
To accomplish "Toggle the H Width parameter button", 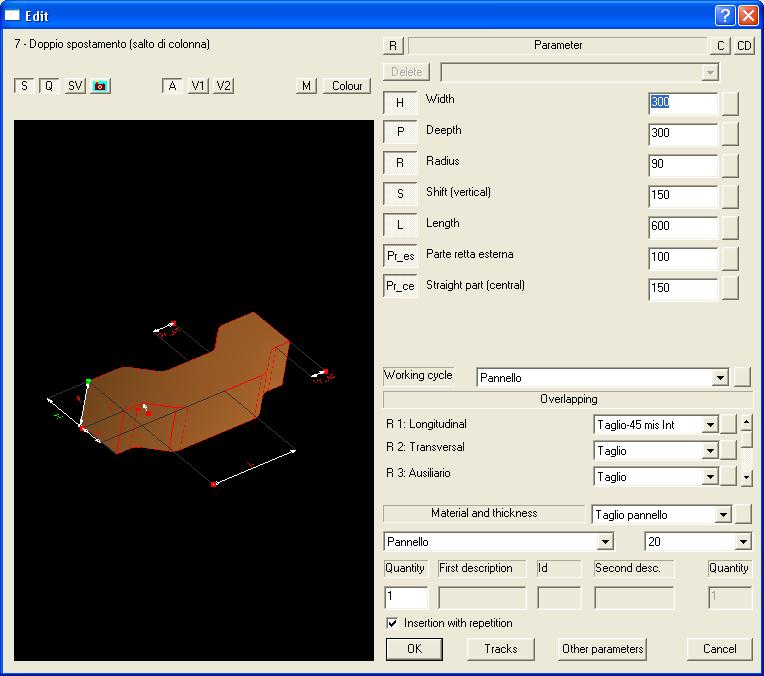I will 400,103.
